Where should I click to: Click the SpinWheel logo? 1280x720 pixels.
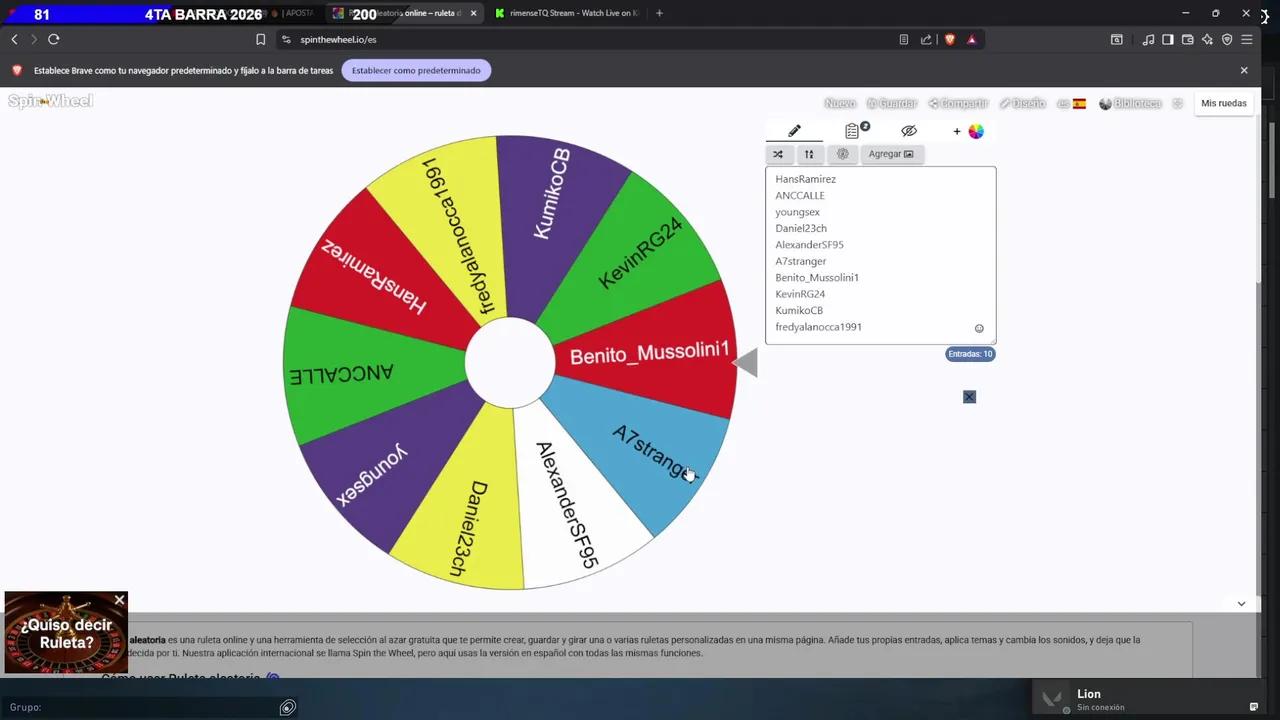[50, 101]
